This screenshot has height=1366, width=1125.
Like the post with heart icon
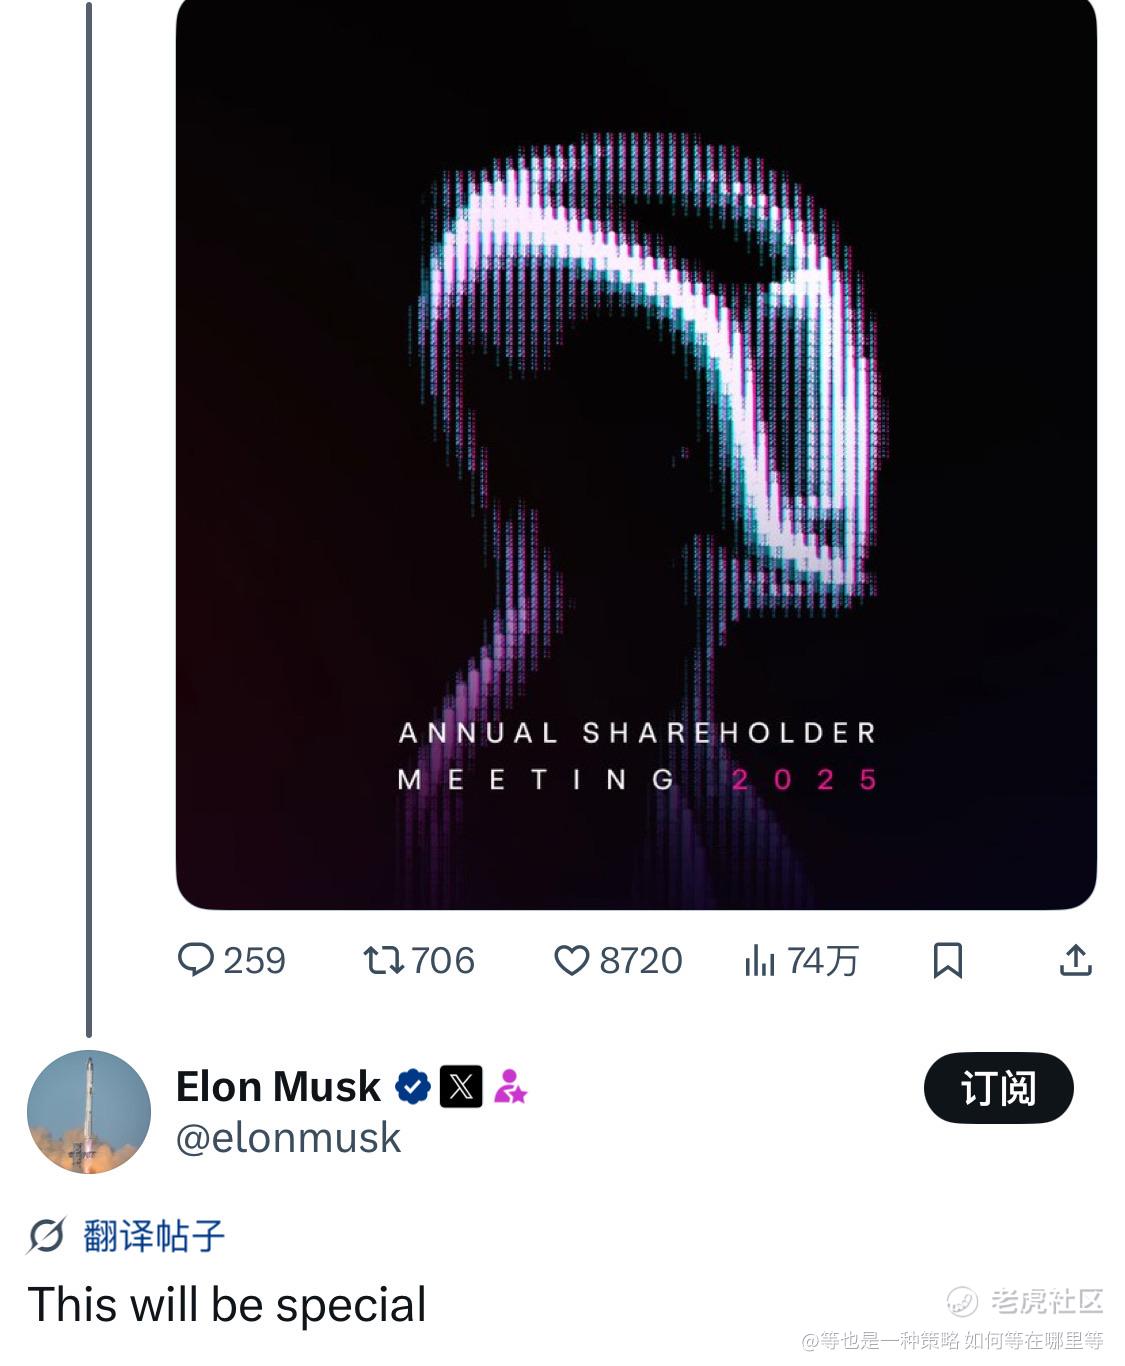click(x=571, y=960)
